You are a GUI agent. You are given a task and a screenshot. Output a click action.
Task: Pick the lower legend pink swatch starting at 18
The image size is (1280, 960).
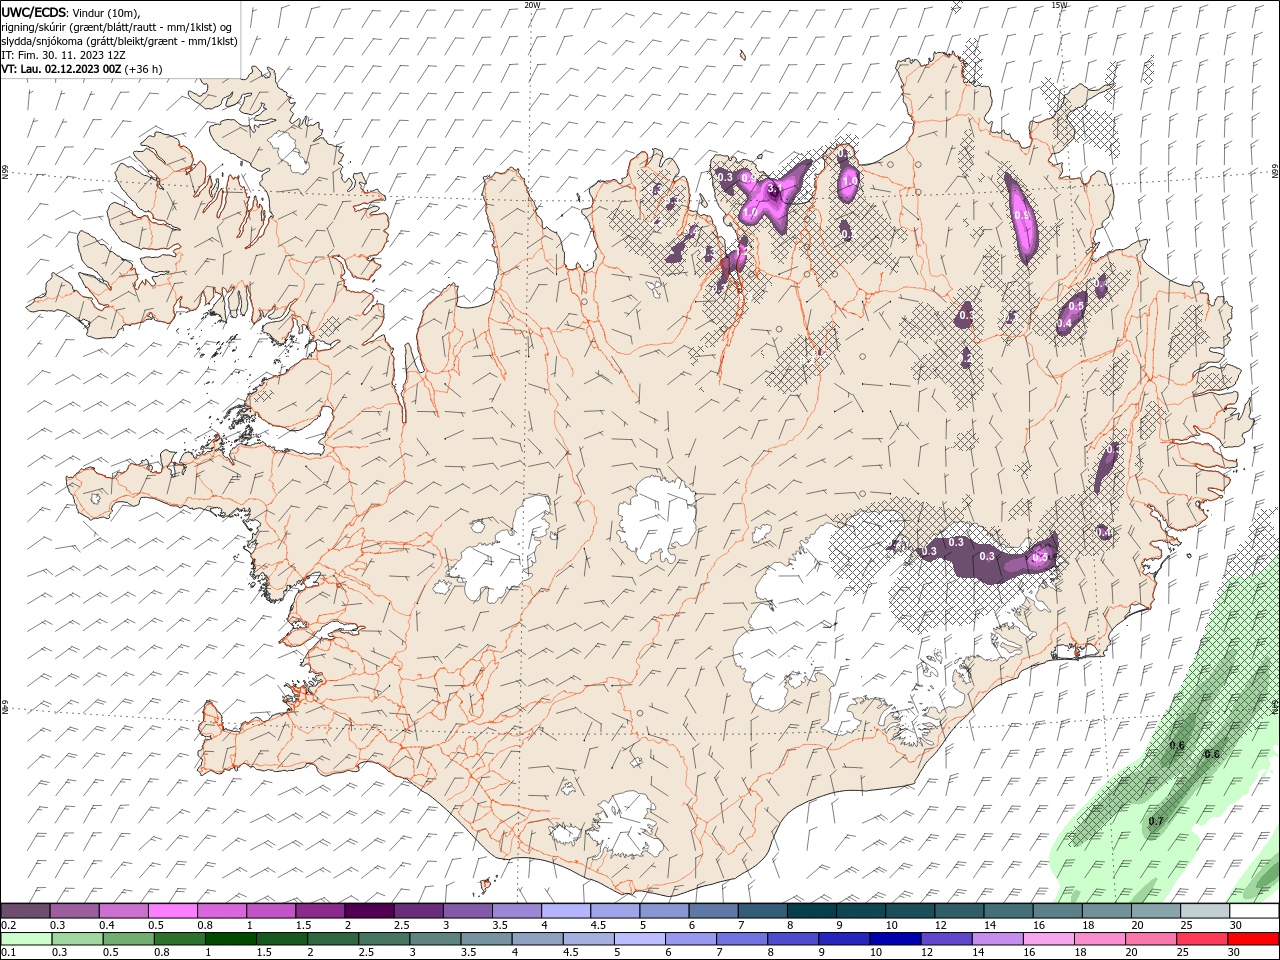point(1101,939)
